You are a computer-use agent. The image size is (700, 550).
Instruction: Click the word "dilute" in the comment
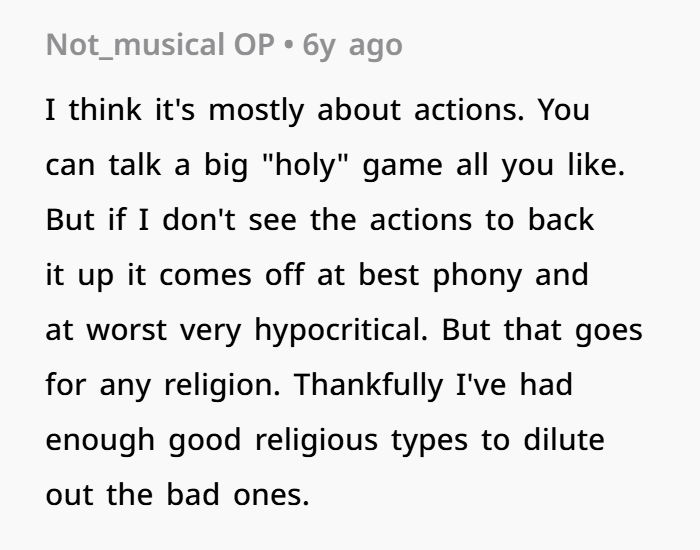(564, 439)
